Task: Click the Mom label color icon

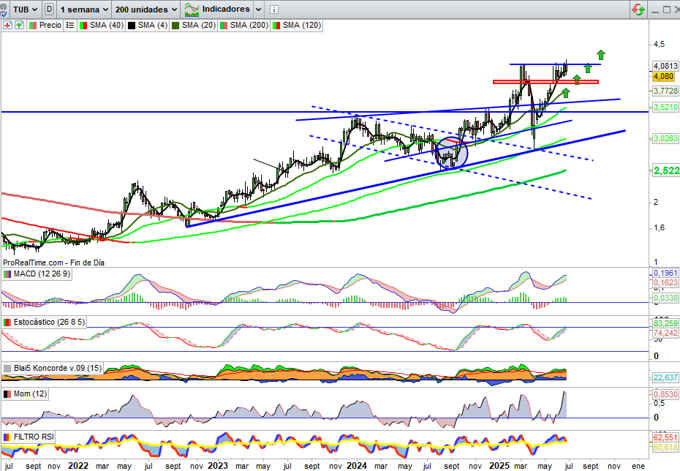Action: click(7, 394)
